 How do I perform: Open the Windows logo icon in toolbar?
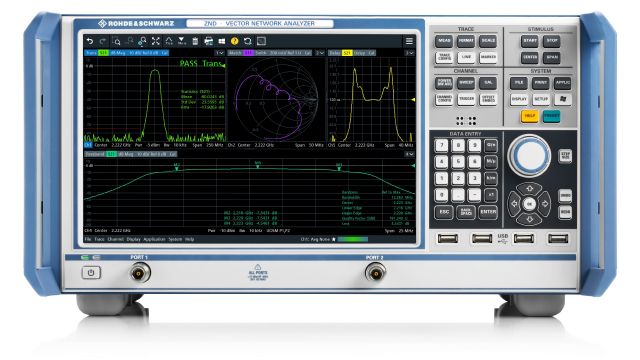point(222,41)
